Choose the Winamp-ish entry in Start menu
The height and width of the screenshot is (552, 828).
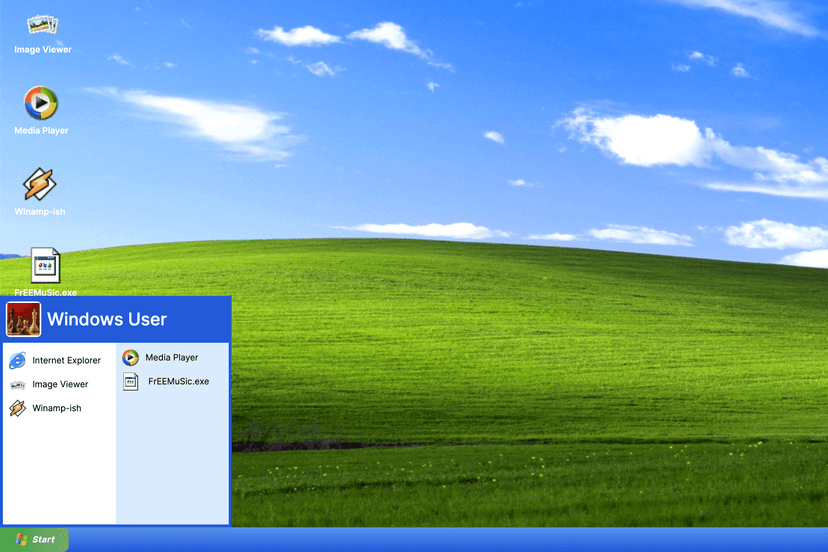[57, 408]
